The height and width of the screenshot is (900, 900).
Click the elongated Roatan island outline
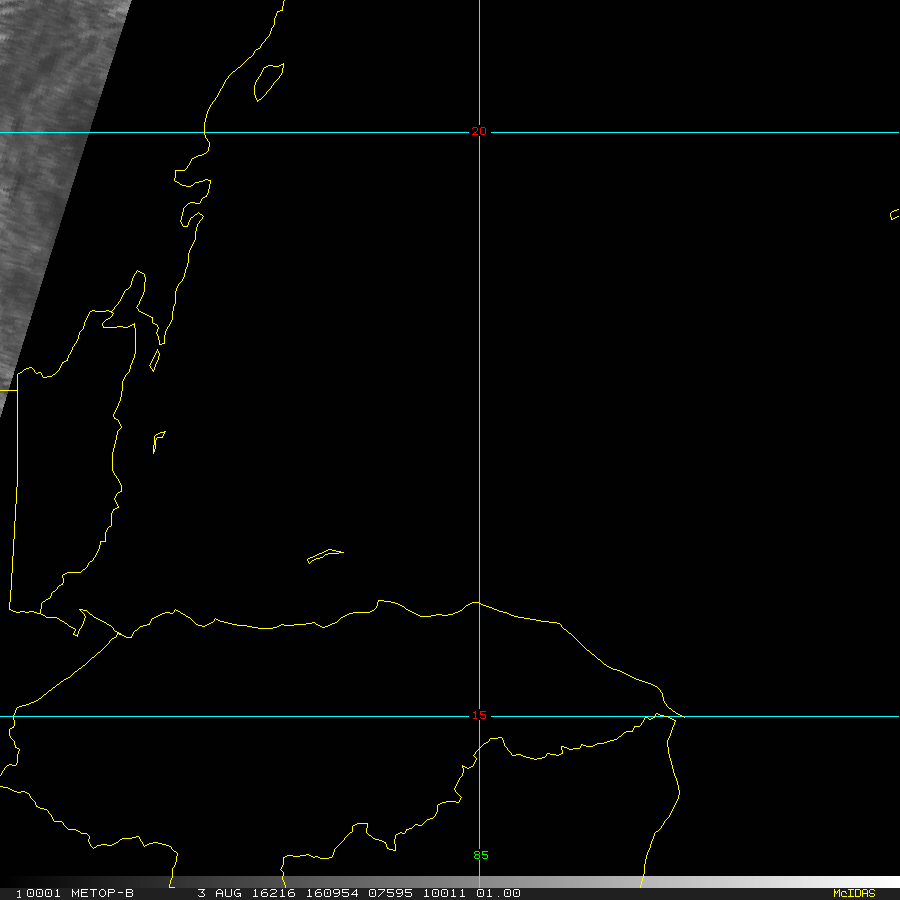pyautogui.click(x=324, y=555)
